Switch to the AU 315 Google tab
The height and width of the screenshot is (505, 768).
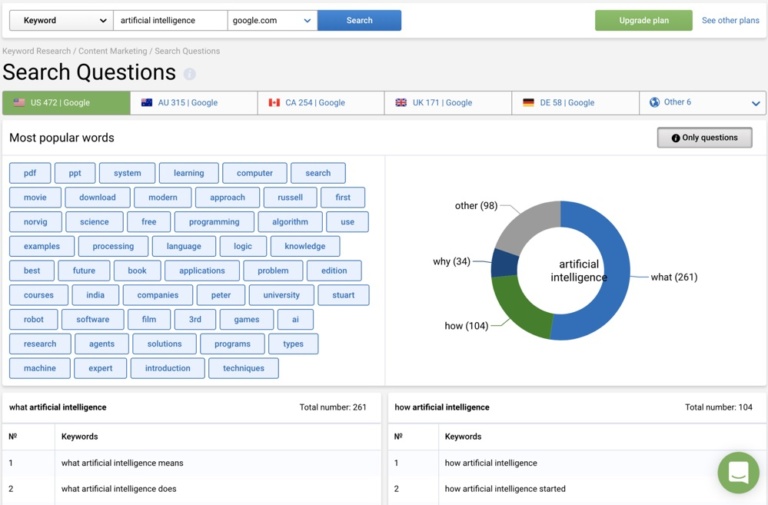194,103
